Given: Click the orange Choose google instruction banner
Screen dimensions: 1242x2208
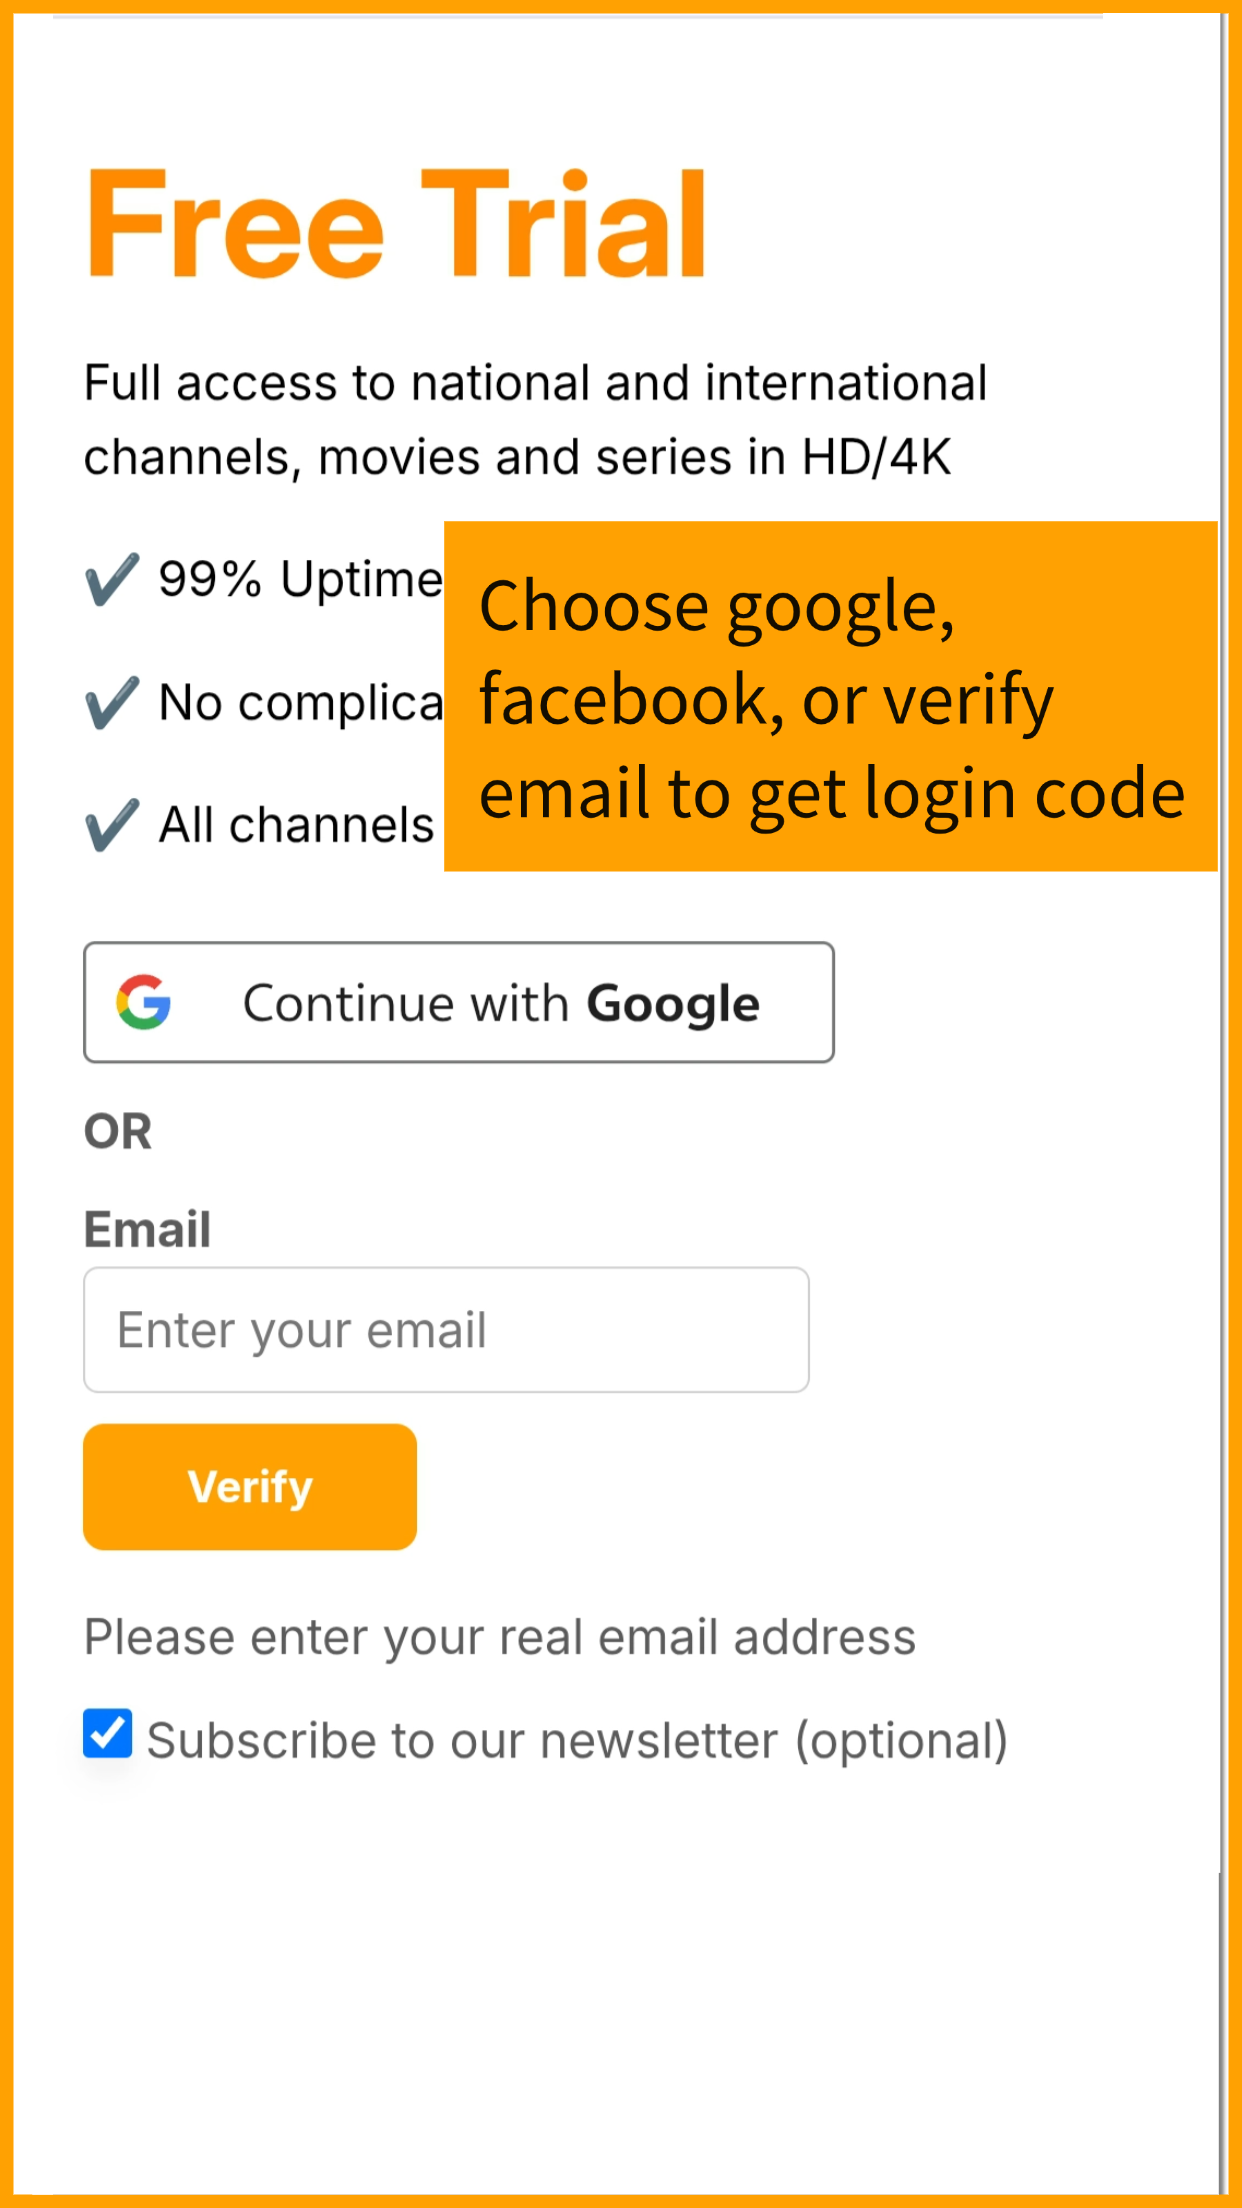Looking at the screenshot, I should point(830,697).
